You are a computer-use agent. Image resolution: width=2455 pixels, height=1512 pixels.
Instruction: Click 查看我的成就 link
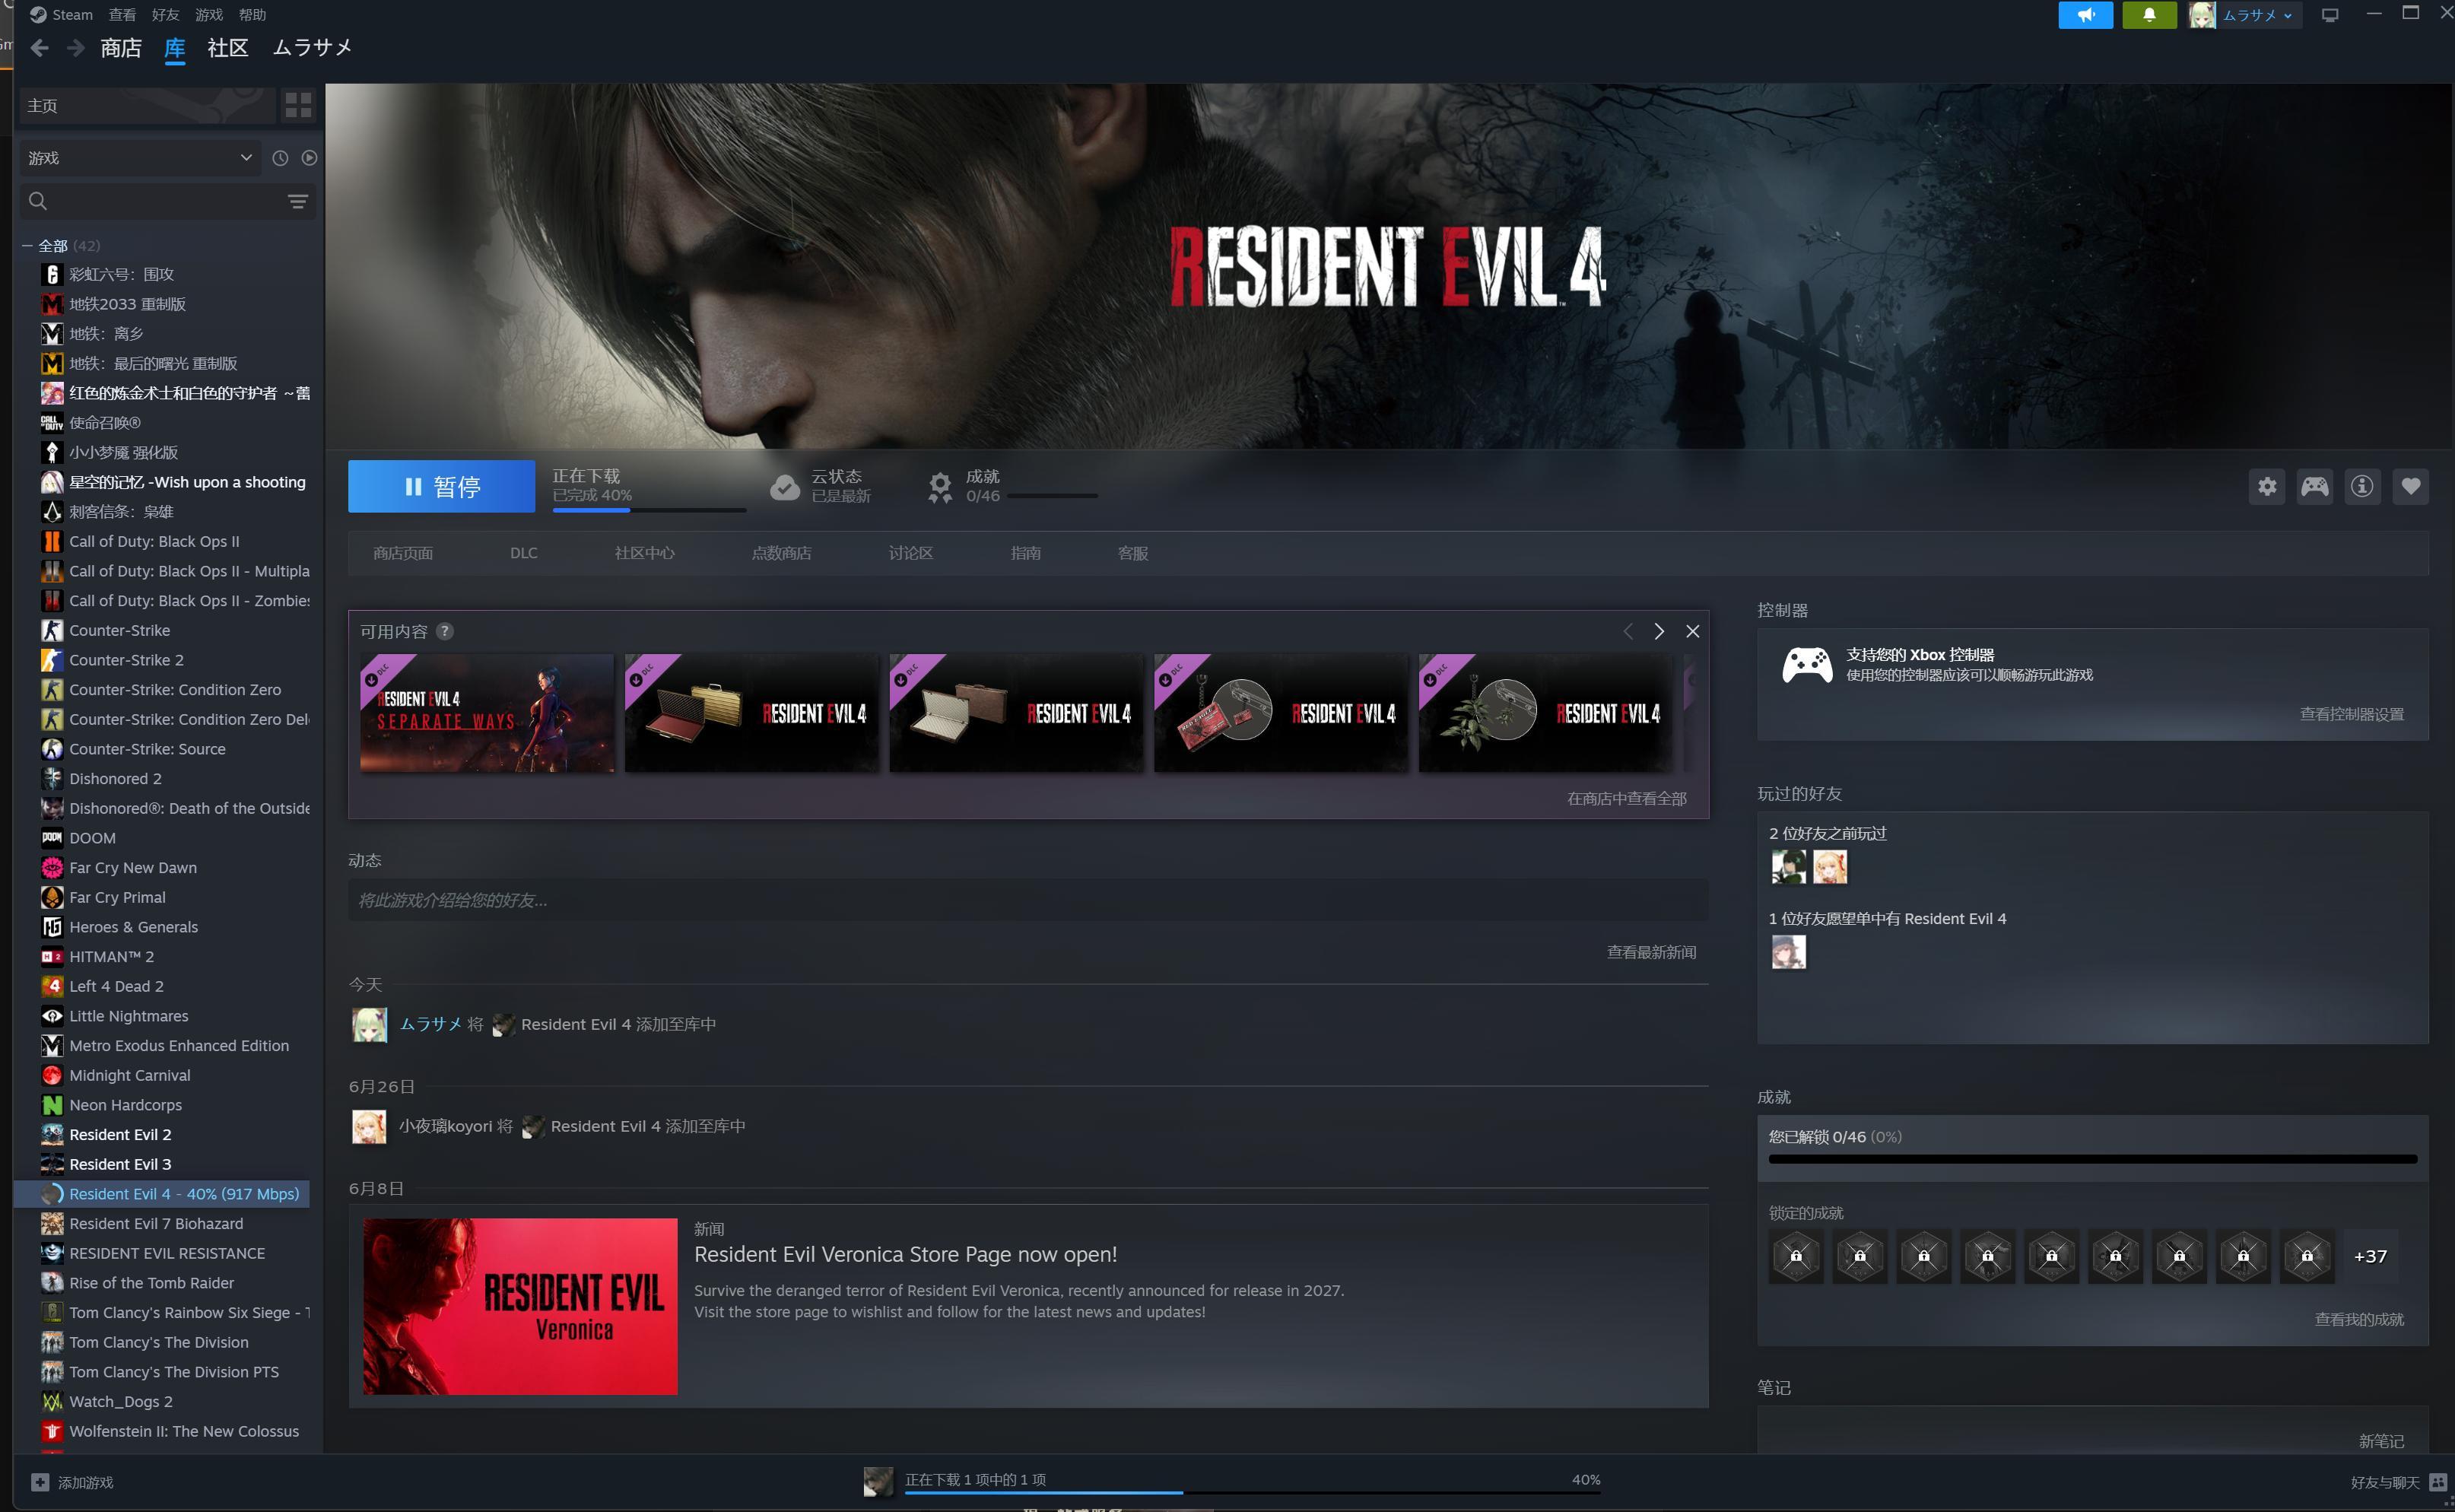tap(2359, 1320)
